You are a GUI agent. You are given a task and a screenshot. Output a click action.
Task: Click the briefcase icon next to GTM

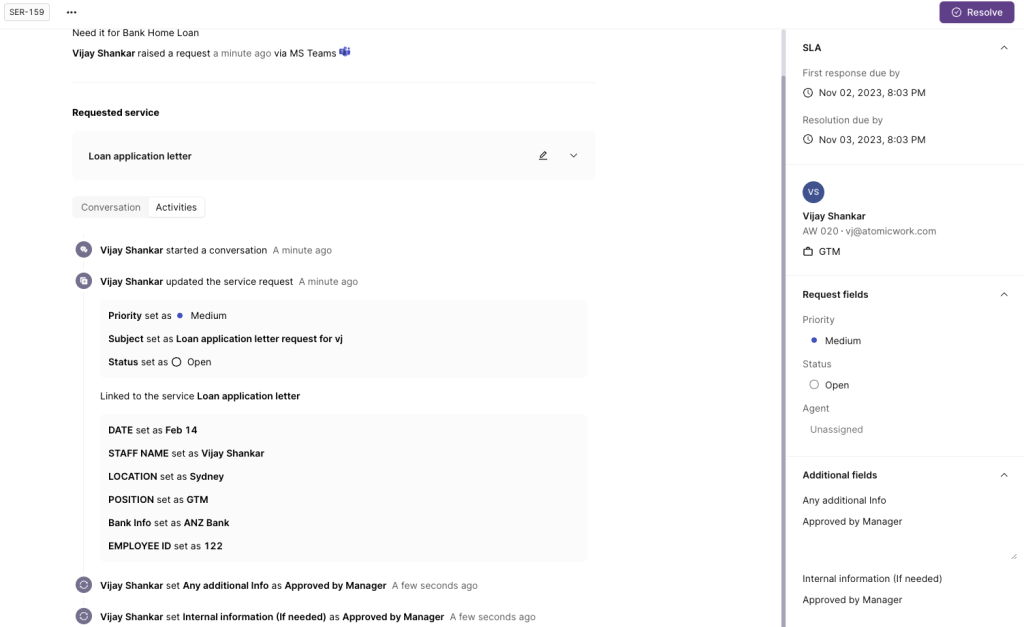808,251
